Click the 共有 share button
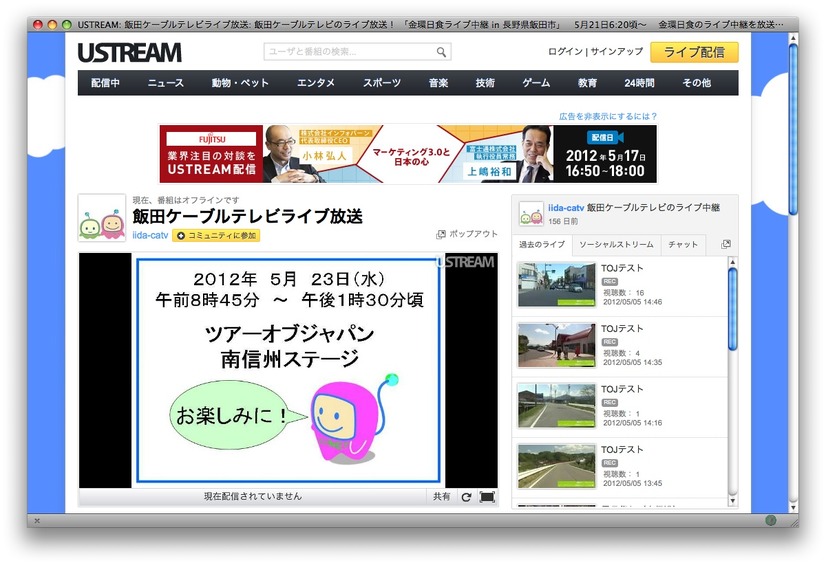Screen dimensions: 826x565 (441, 497)
